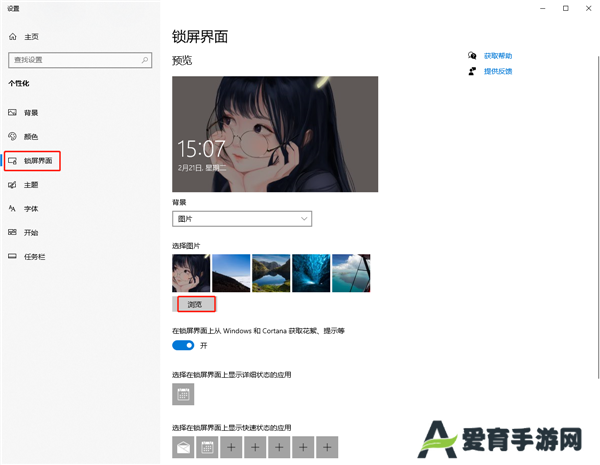Add app in second plus quick status slot

point(255,447)
